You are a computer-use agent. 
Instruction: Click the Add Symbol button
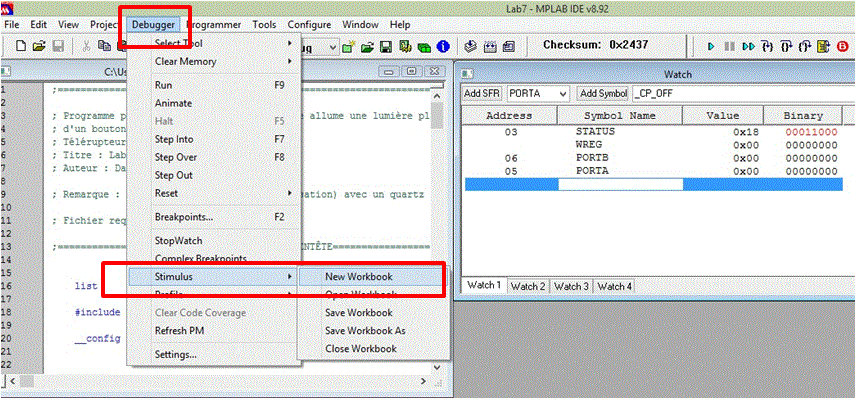(x=603, y=94)
